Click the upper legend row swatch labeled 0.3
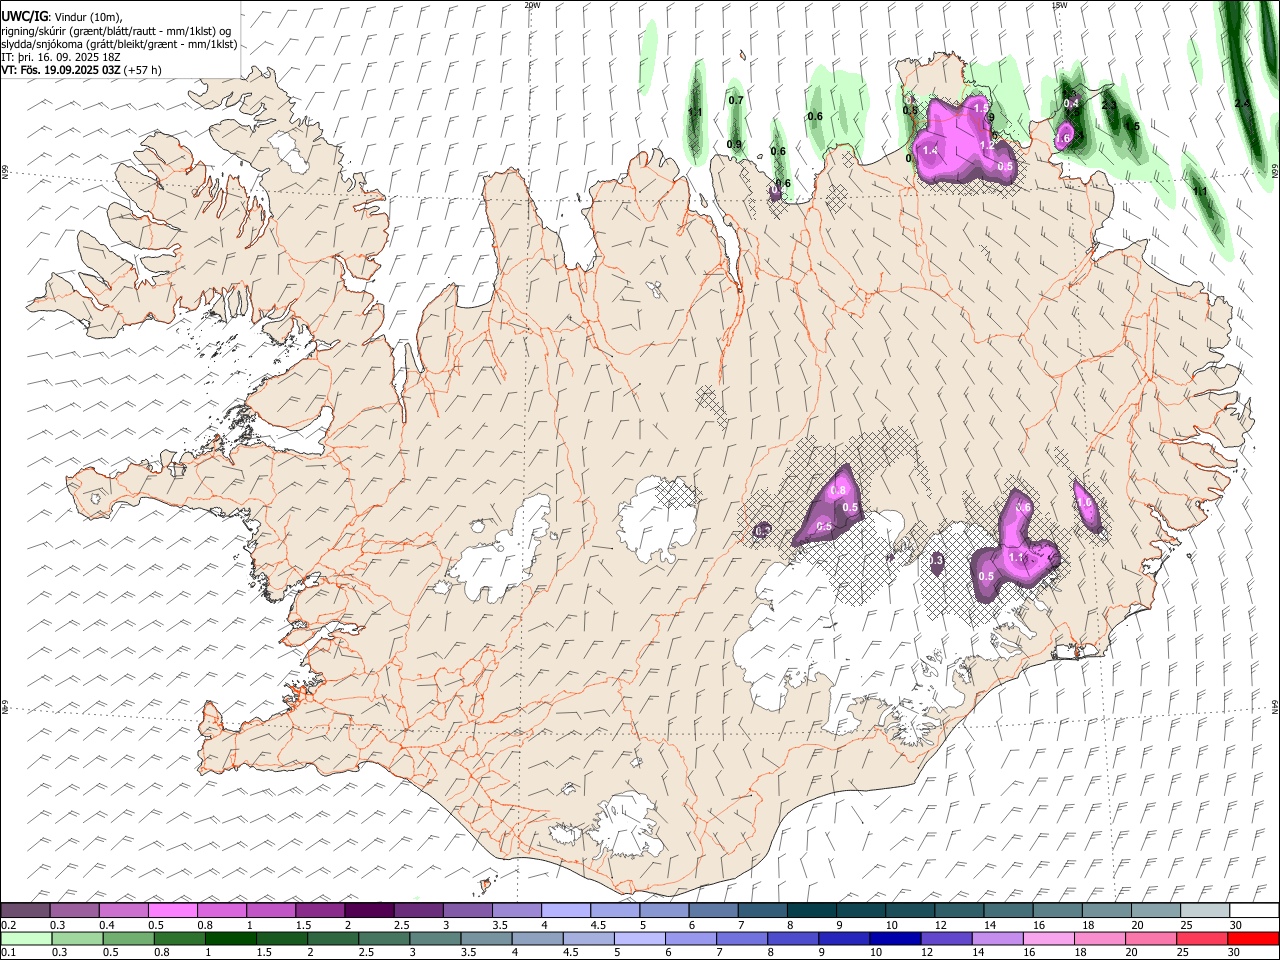The image size is (1280, 960). [x=74, y=911]
